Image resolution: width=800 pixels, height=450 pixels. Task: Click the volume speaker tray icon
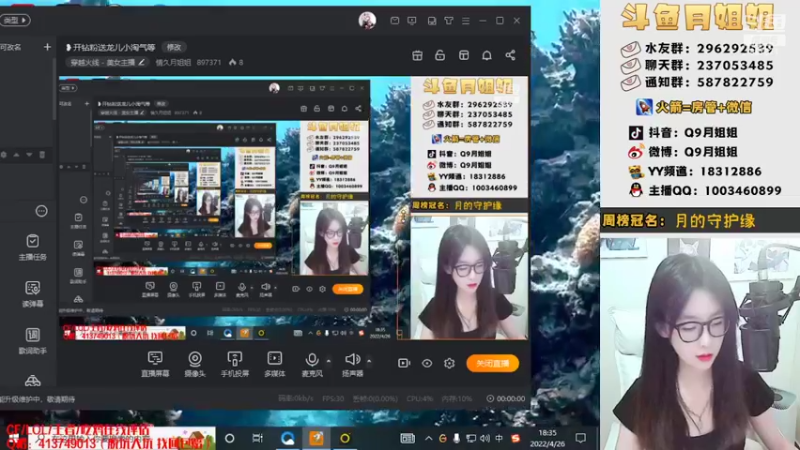485,438
